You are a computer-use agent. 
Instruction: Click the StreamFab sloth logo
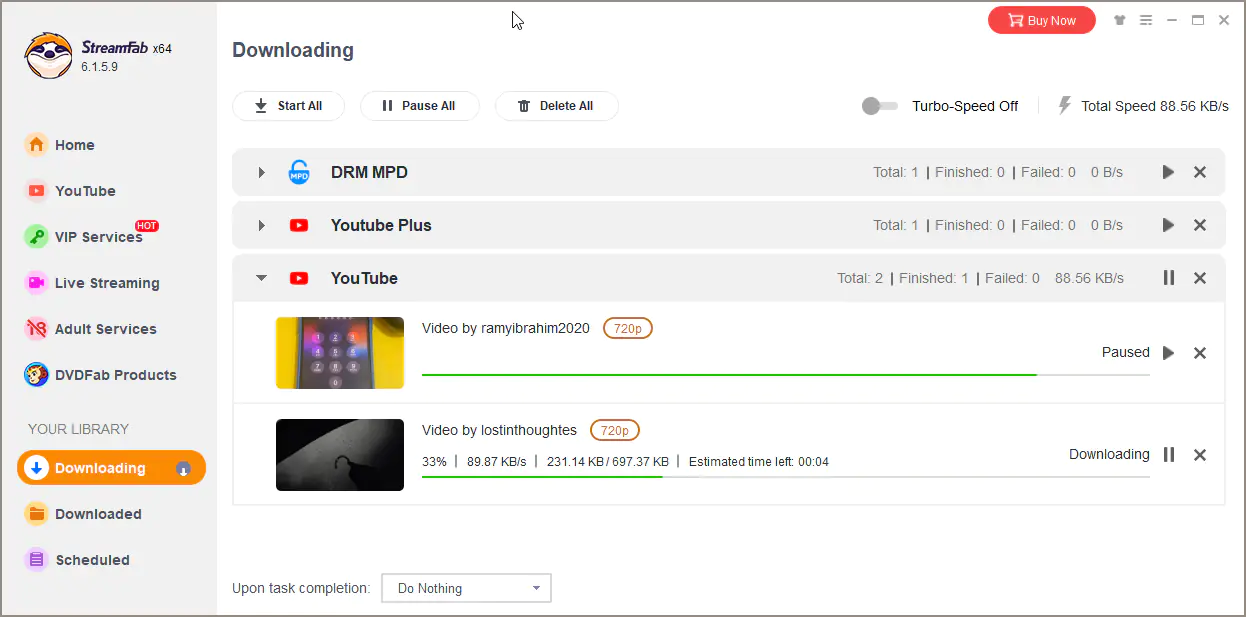[48, 57]
